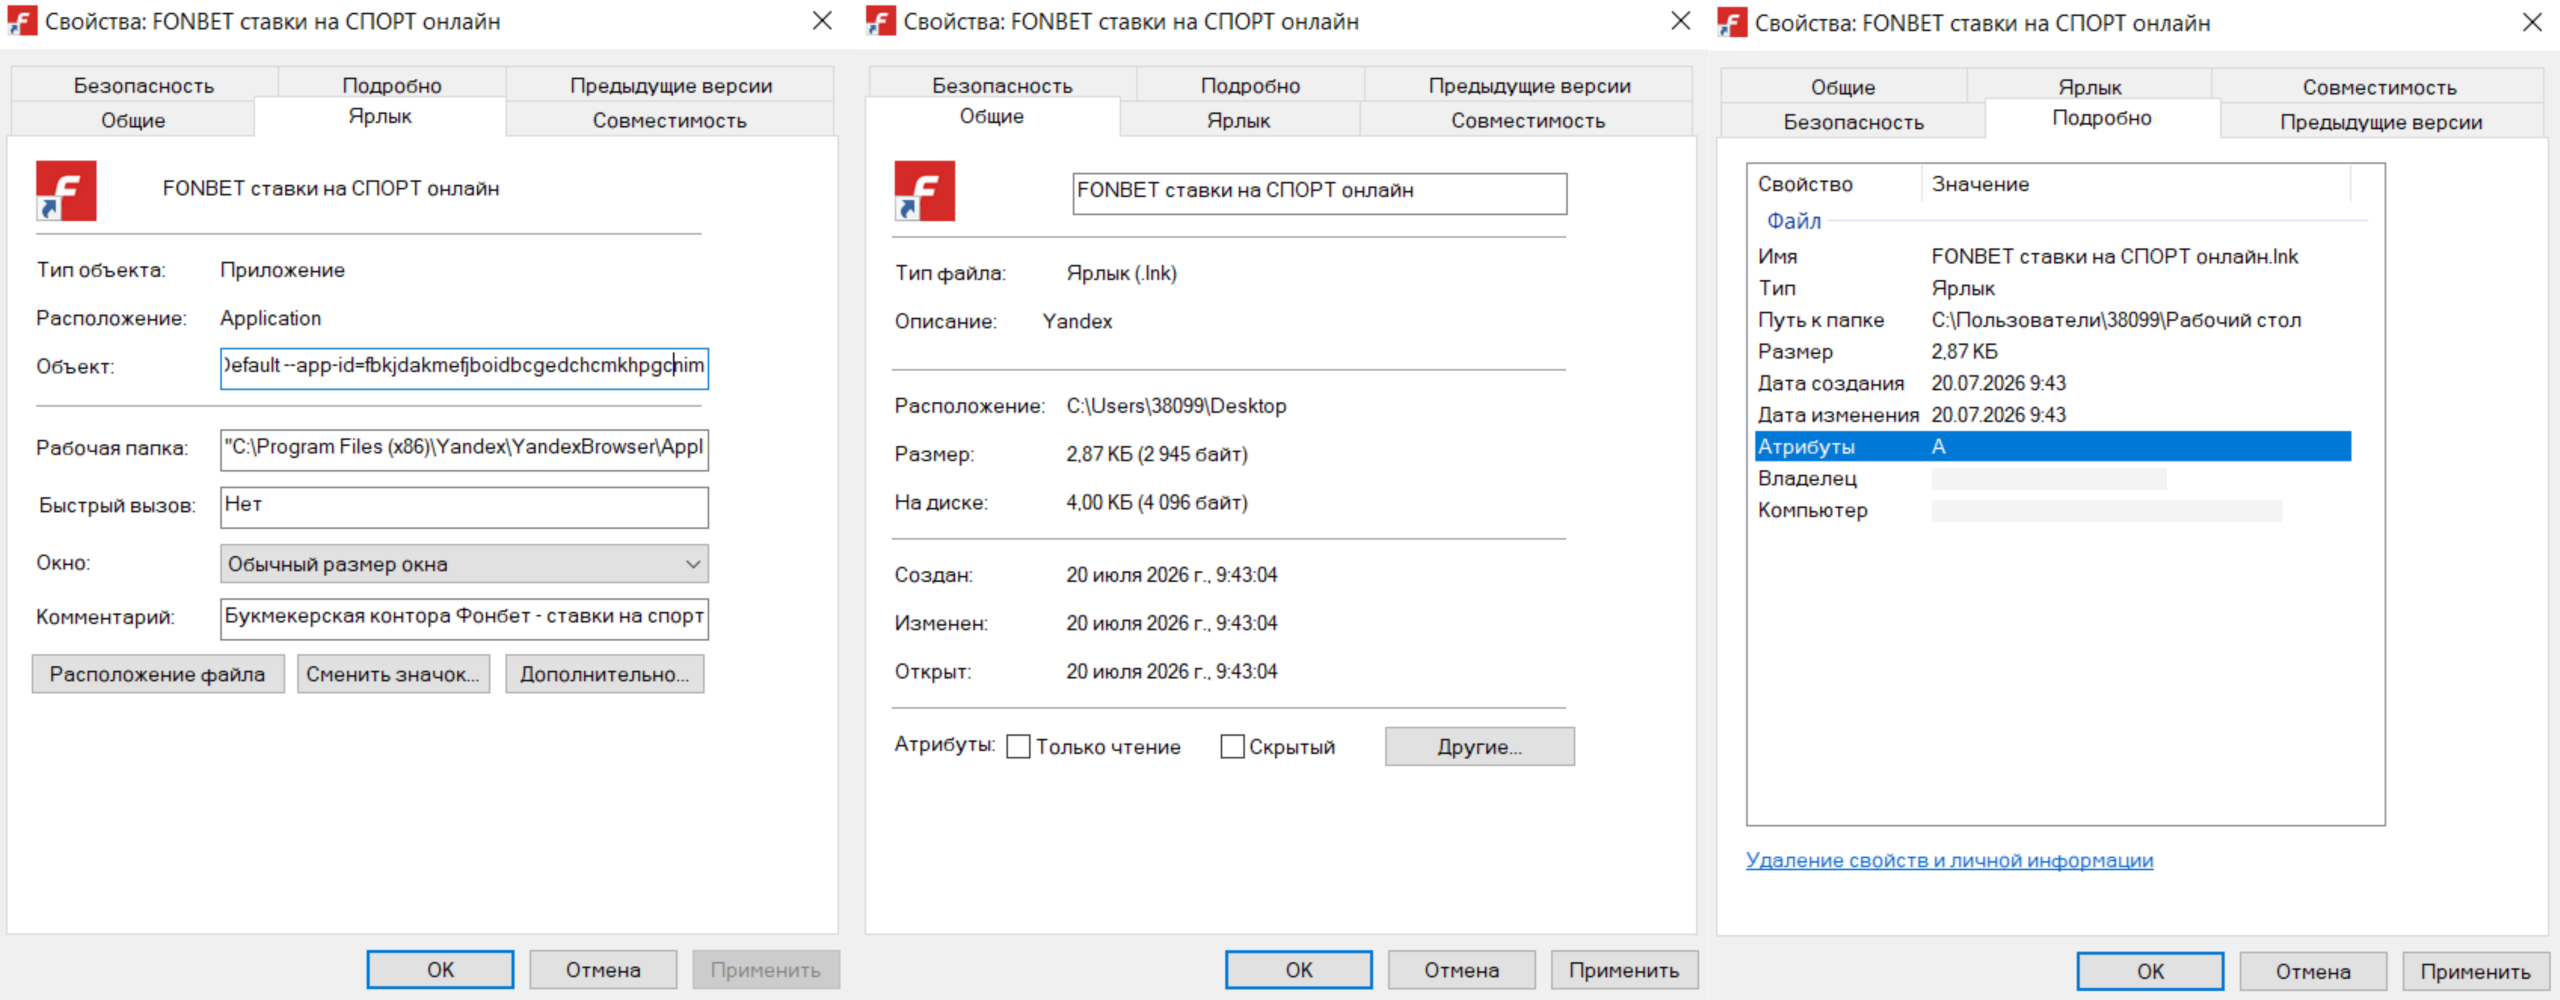The height and width of the screenshot is (1000, 2560).
Task: Click the title bar FONBET icon of the left window
Action: tap(22, 21)
